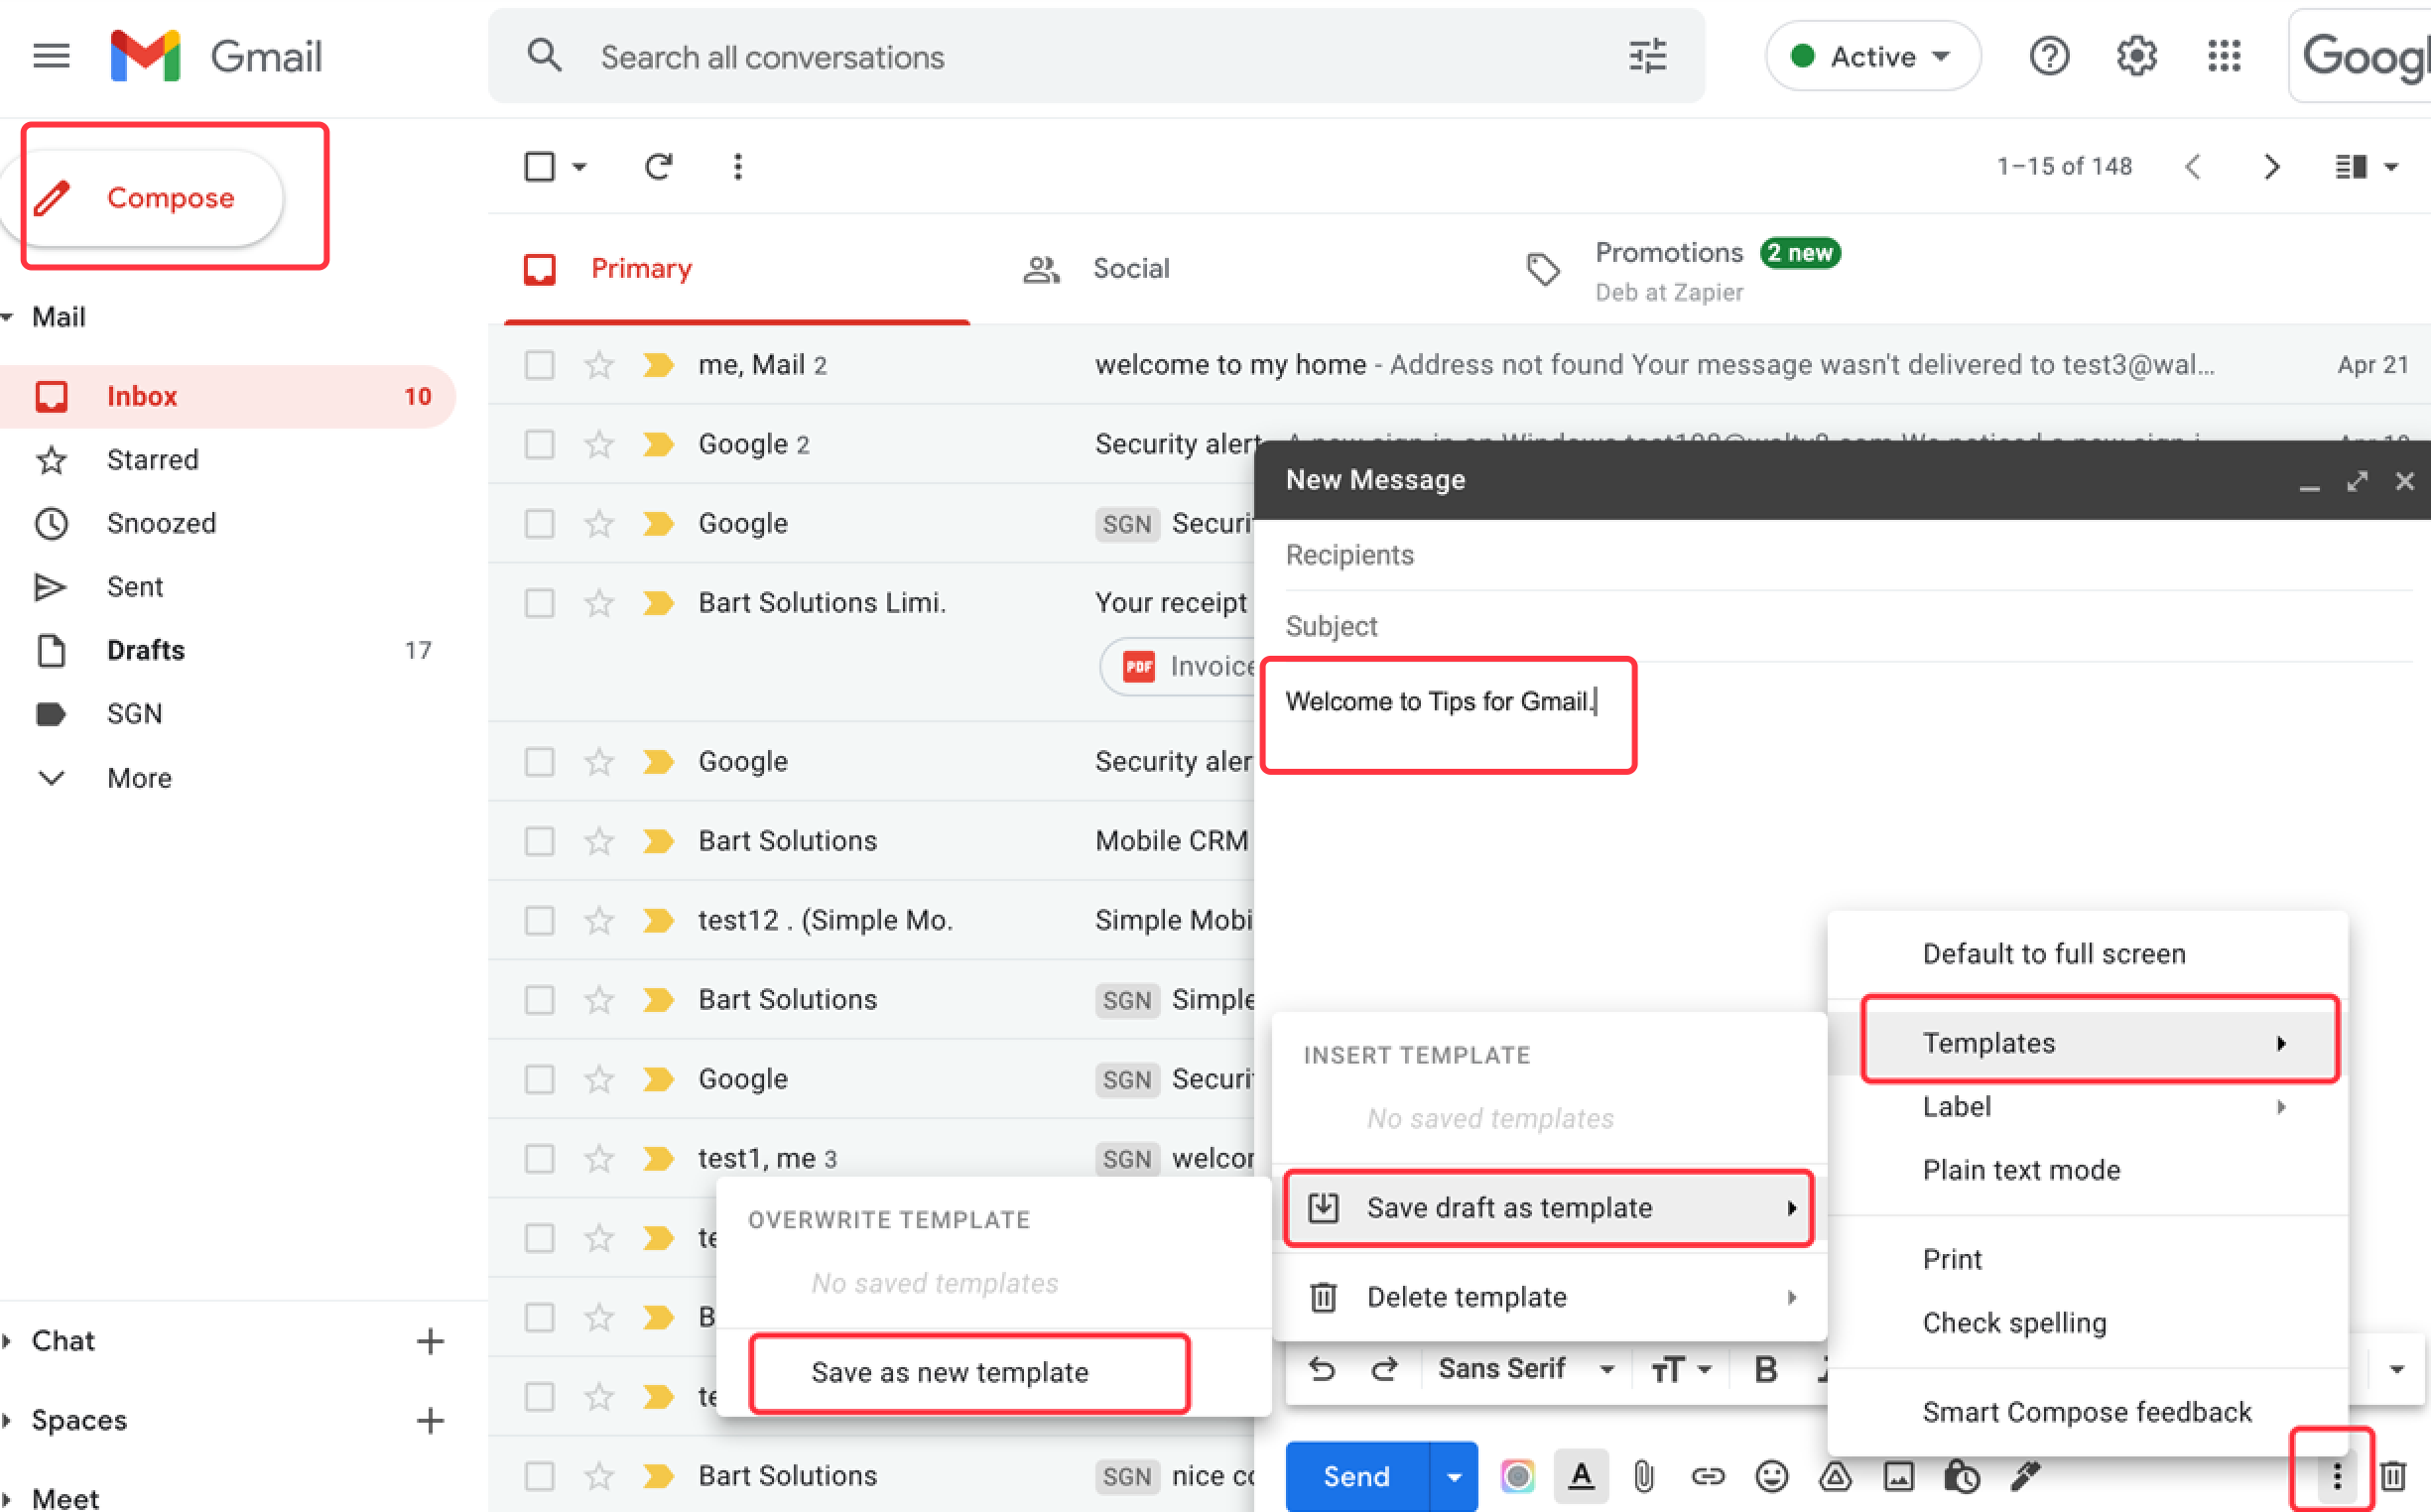Insert files using Google Drive
The width and height of the screenshot is (2431, 1512).
(1835, 1475)
